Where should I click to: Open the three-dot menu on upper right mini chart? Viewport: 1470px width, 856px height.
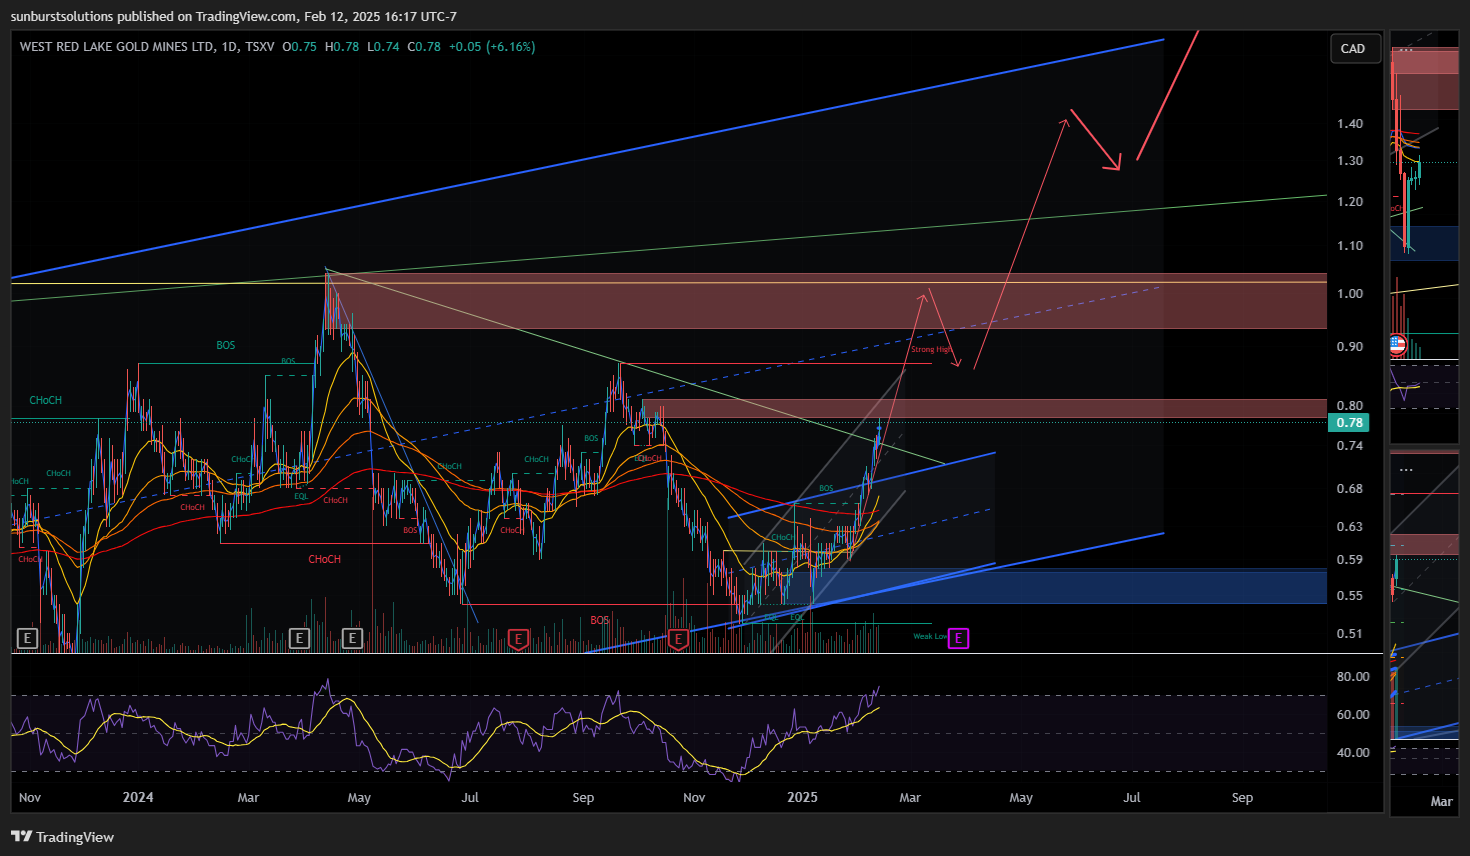tap(1406, 49)
